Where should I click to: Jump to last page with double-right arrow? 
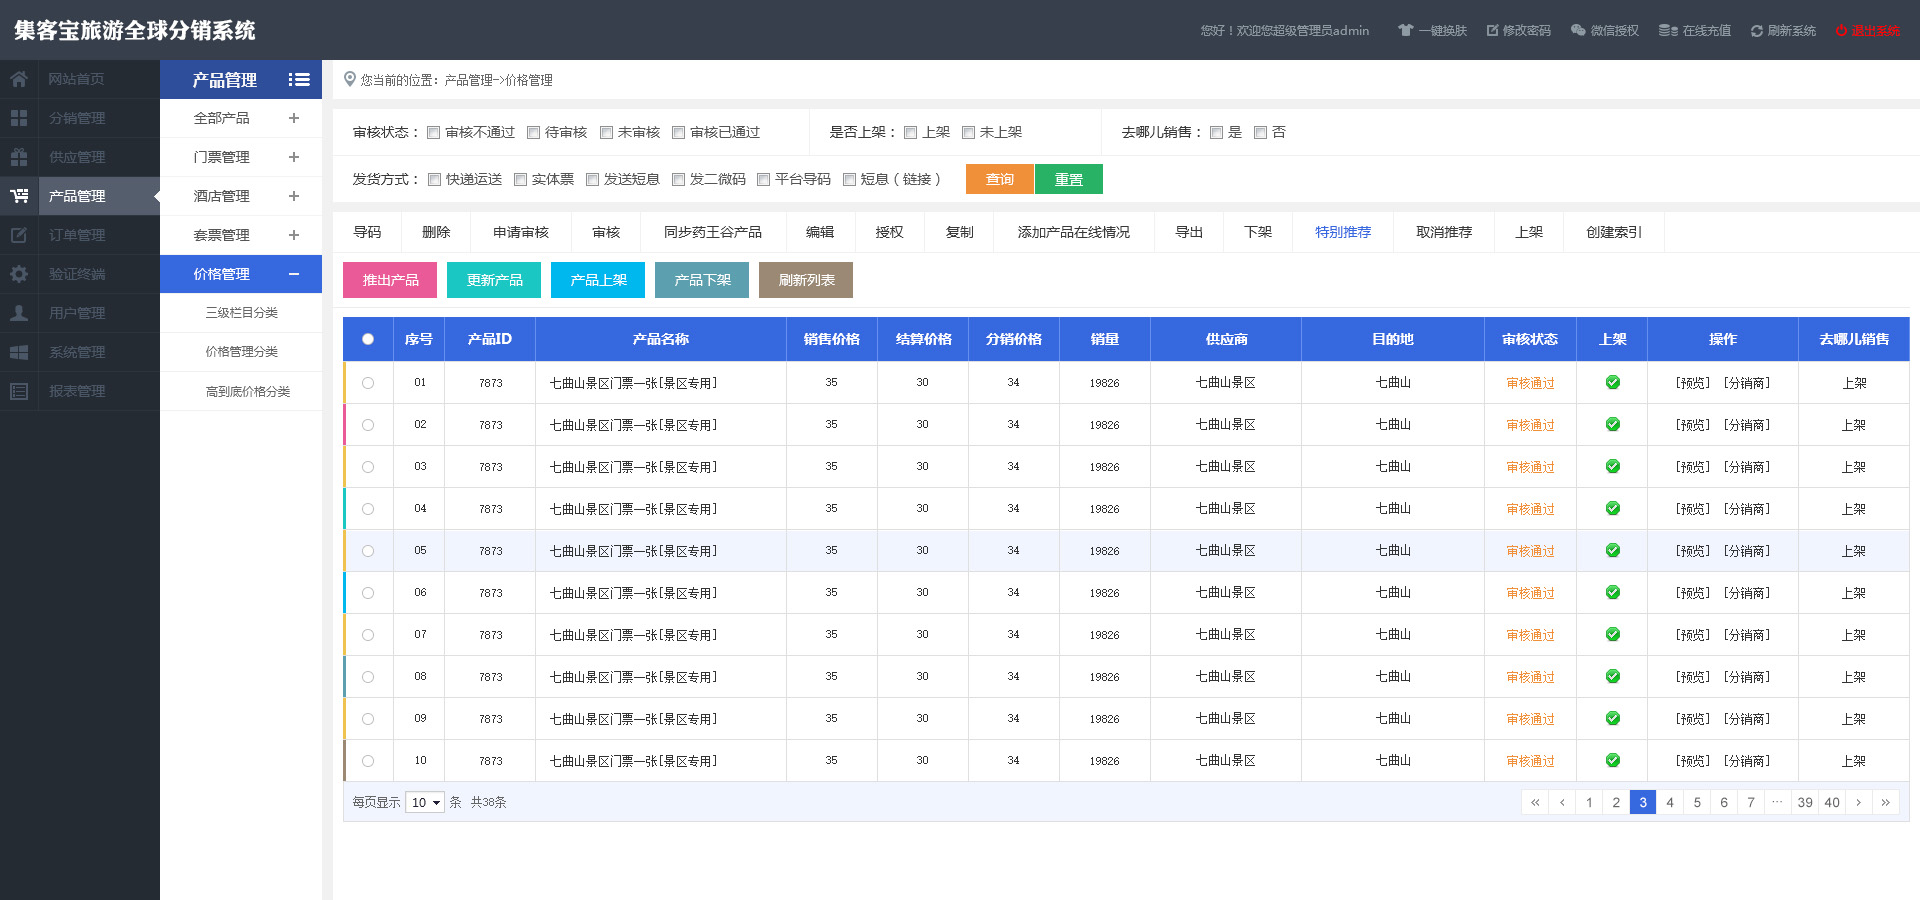[x=1886, y=802]
